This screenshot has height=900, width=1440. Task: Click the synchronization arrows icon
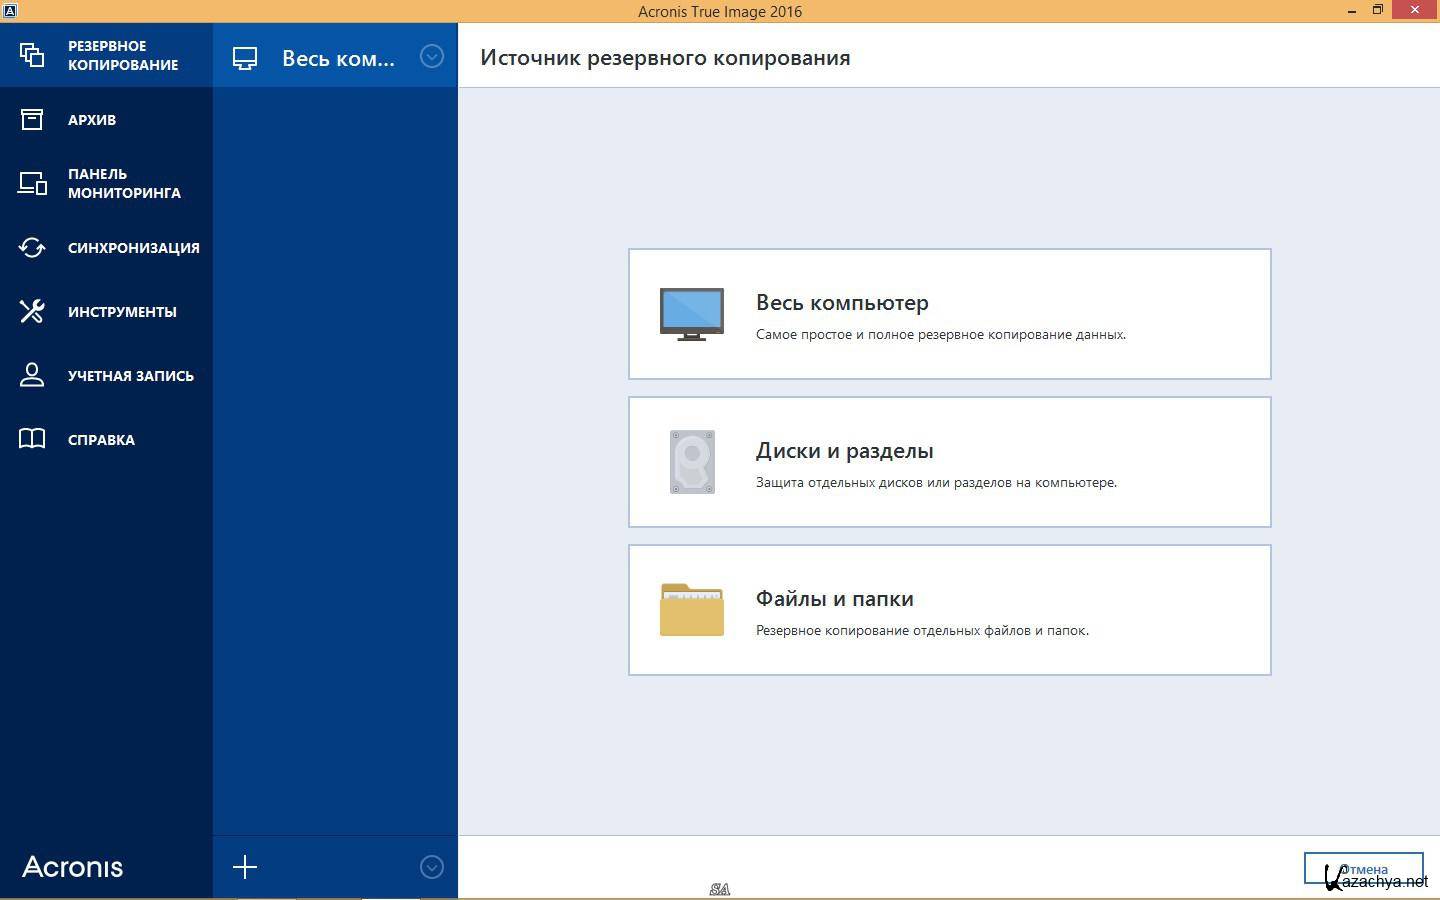coord(32,247)
